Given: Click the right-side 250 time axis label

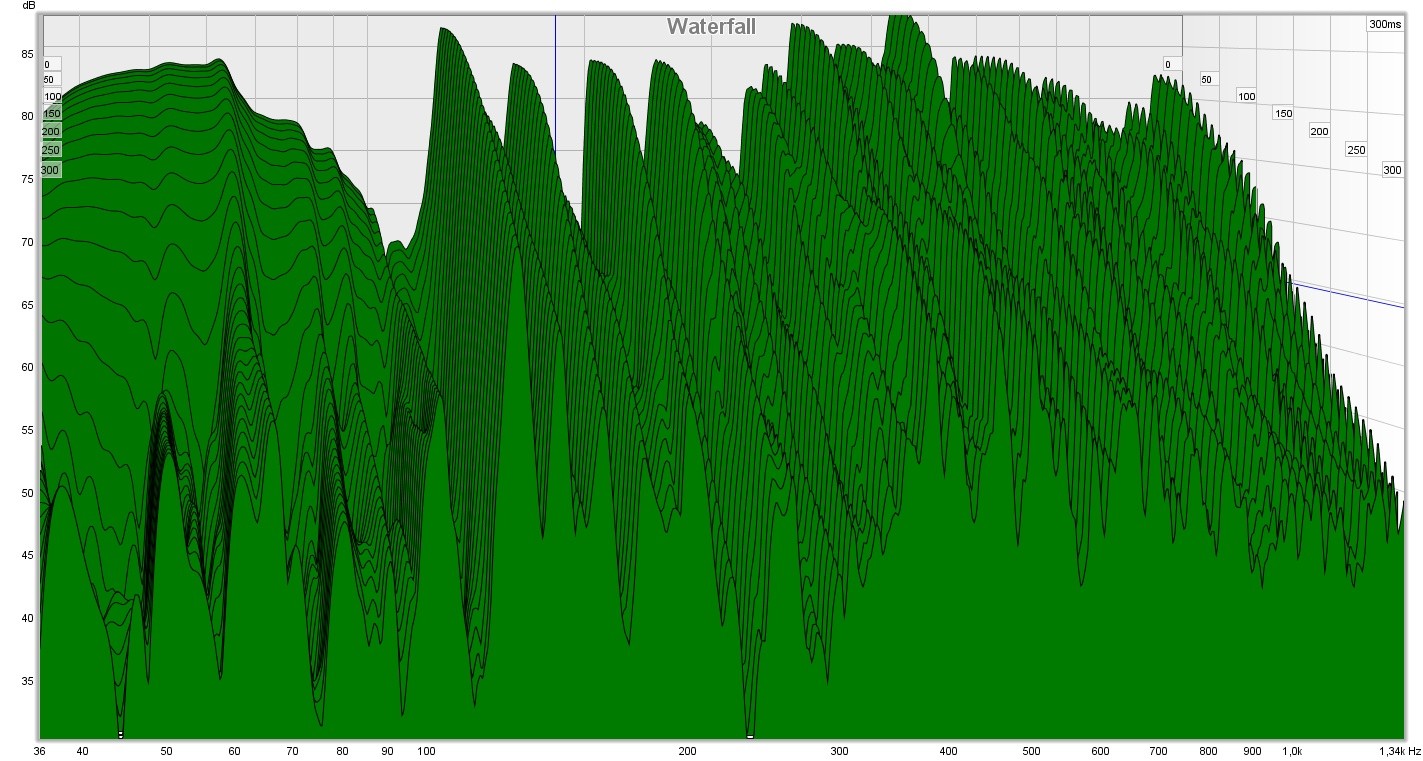Looking at the screenshot, I should click(x=1356, y=150).
